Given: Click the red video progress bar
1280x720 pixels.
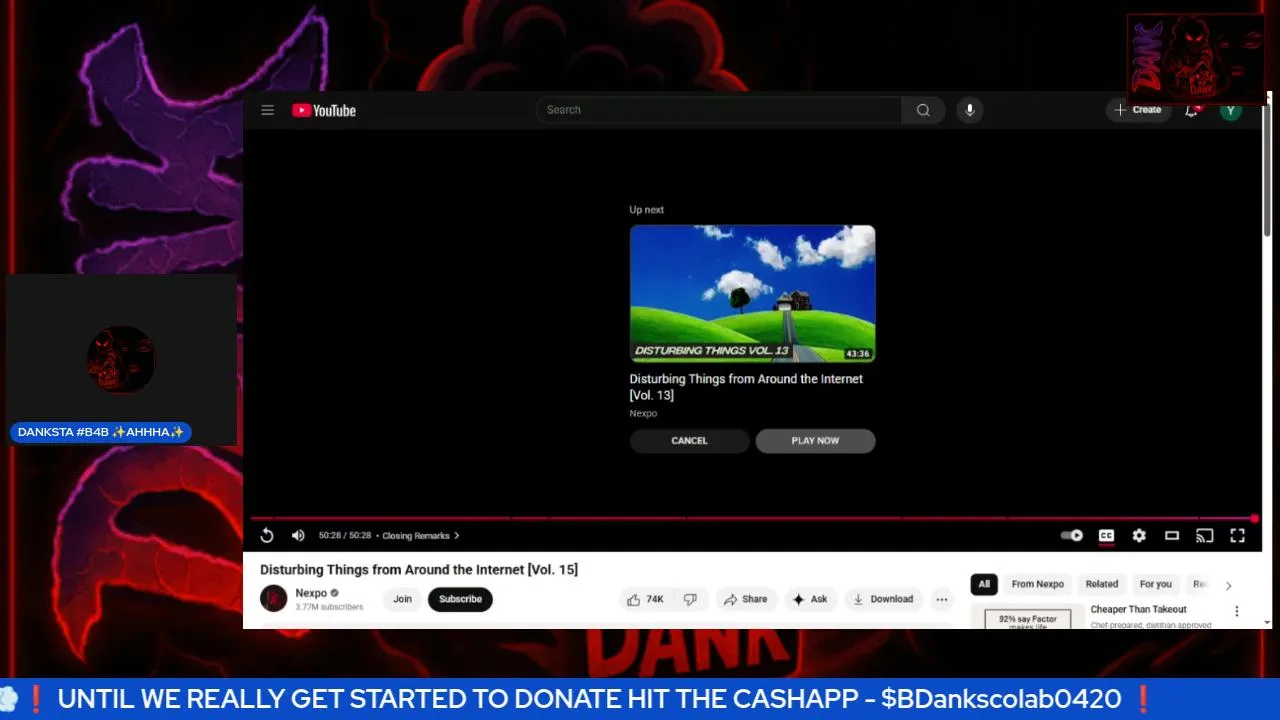Looking at the screenshot, I should [753, 518].
